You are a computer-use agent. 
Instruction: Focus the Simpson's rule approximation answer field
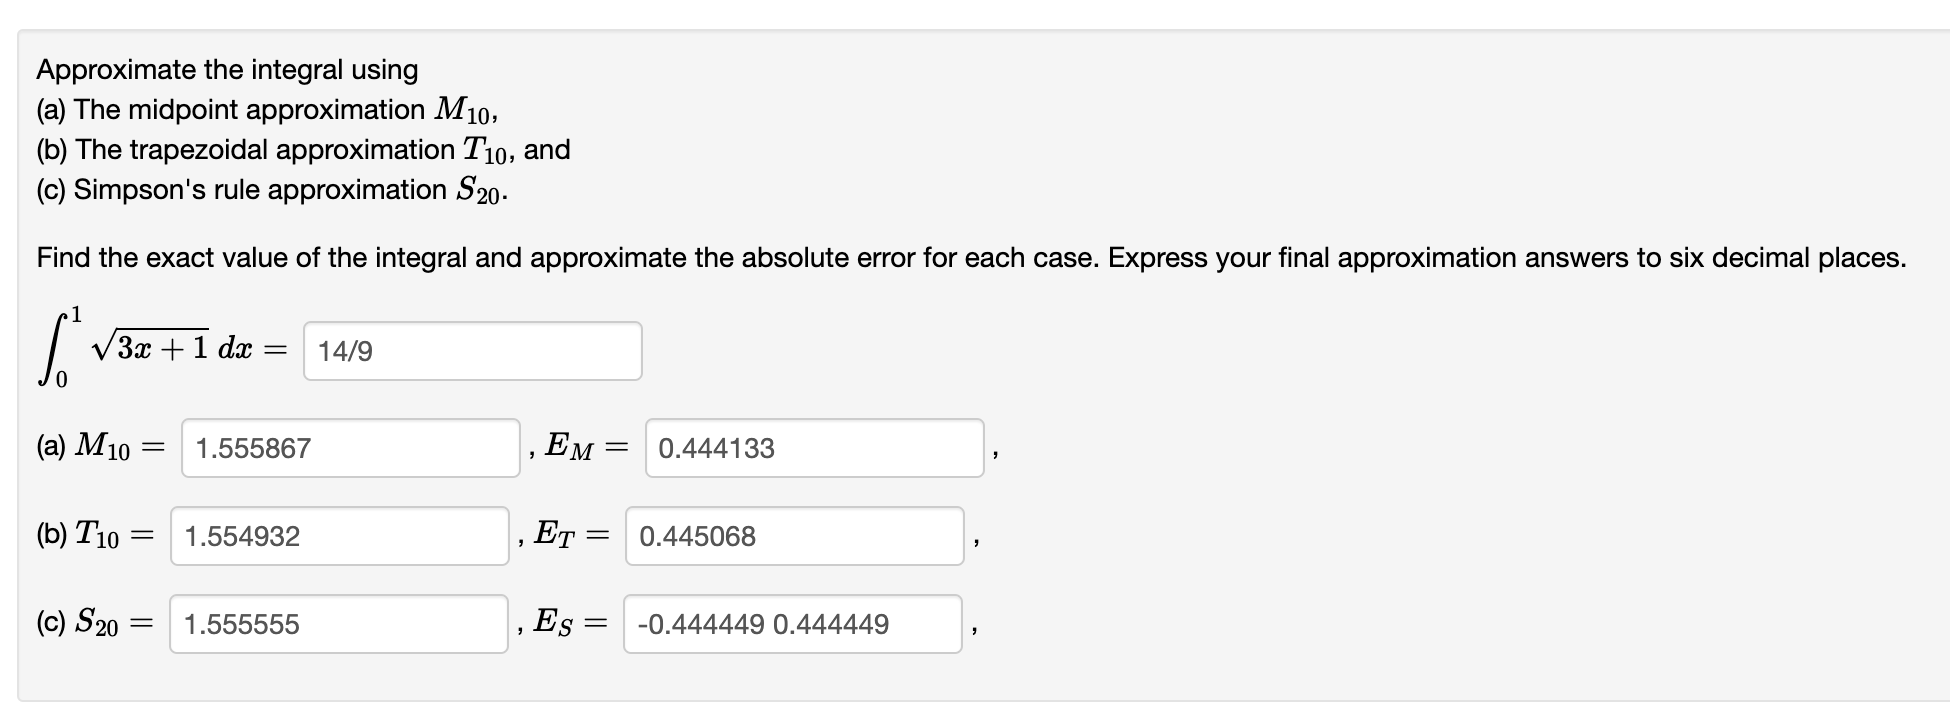point(340,624)
